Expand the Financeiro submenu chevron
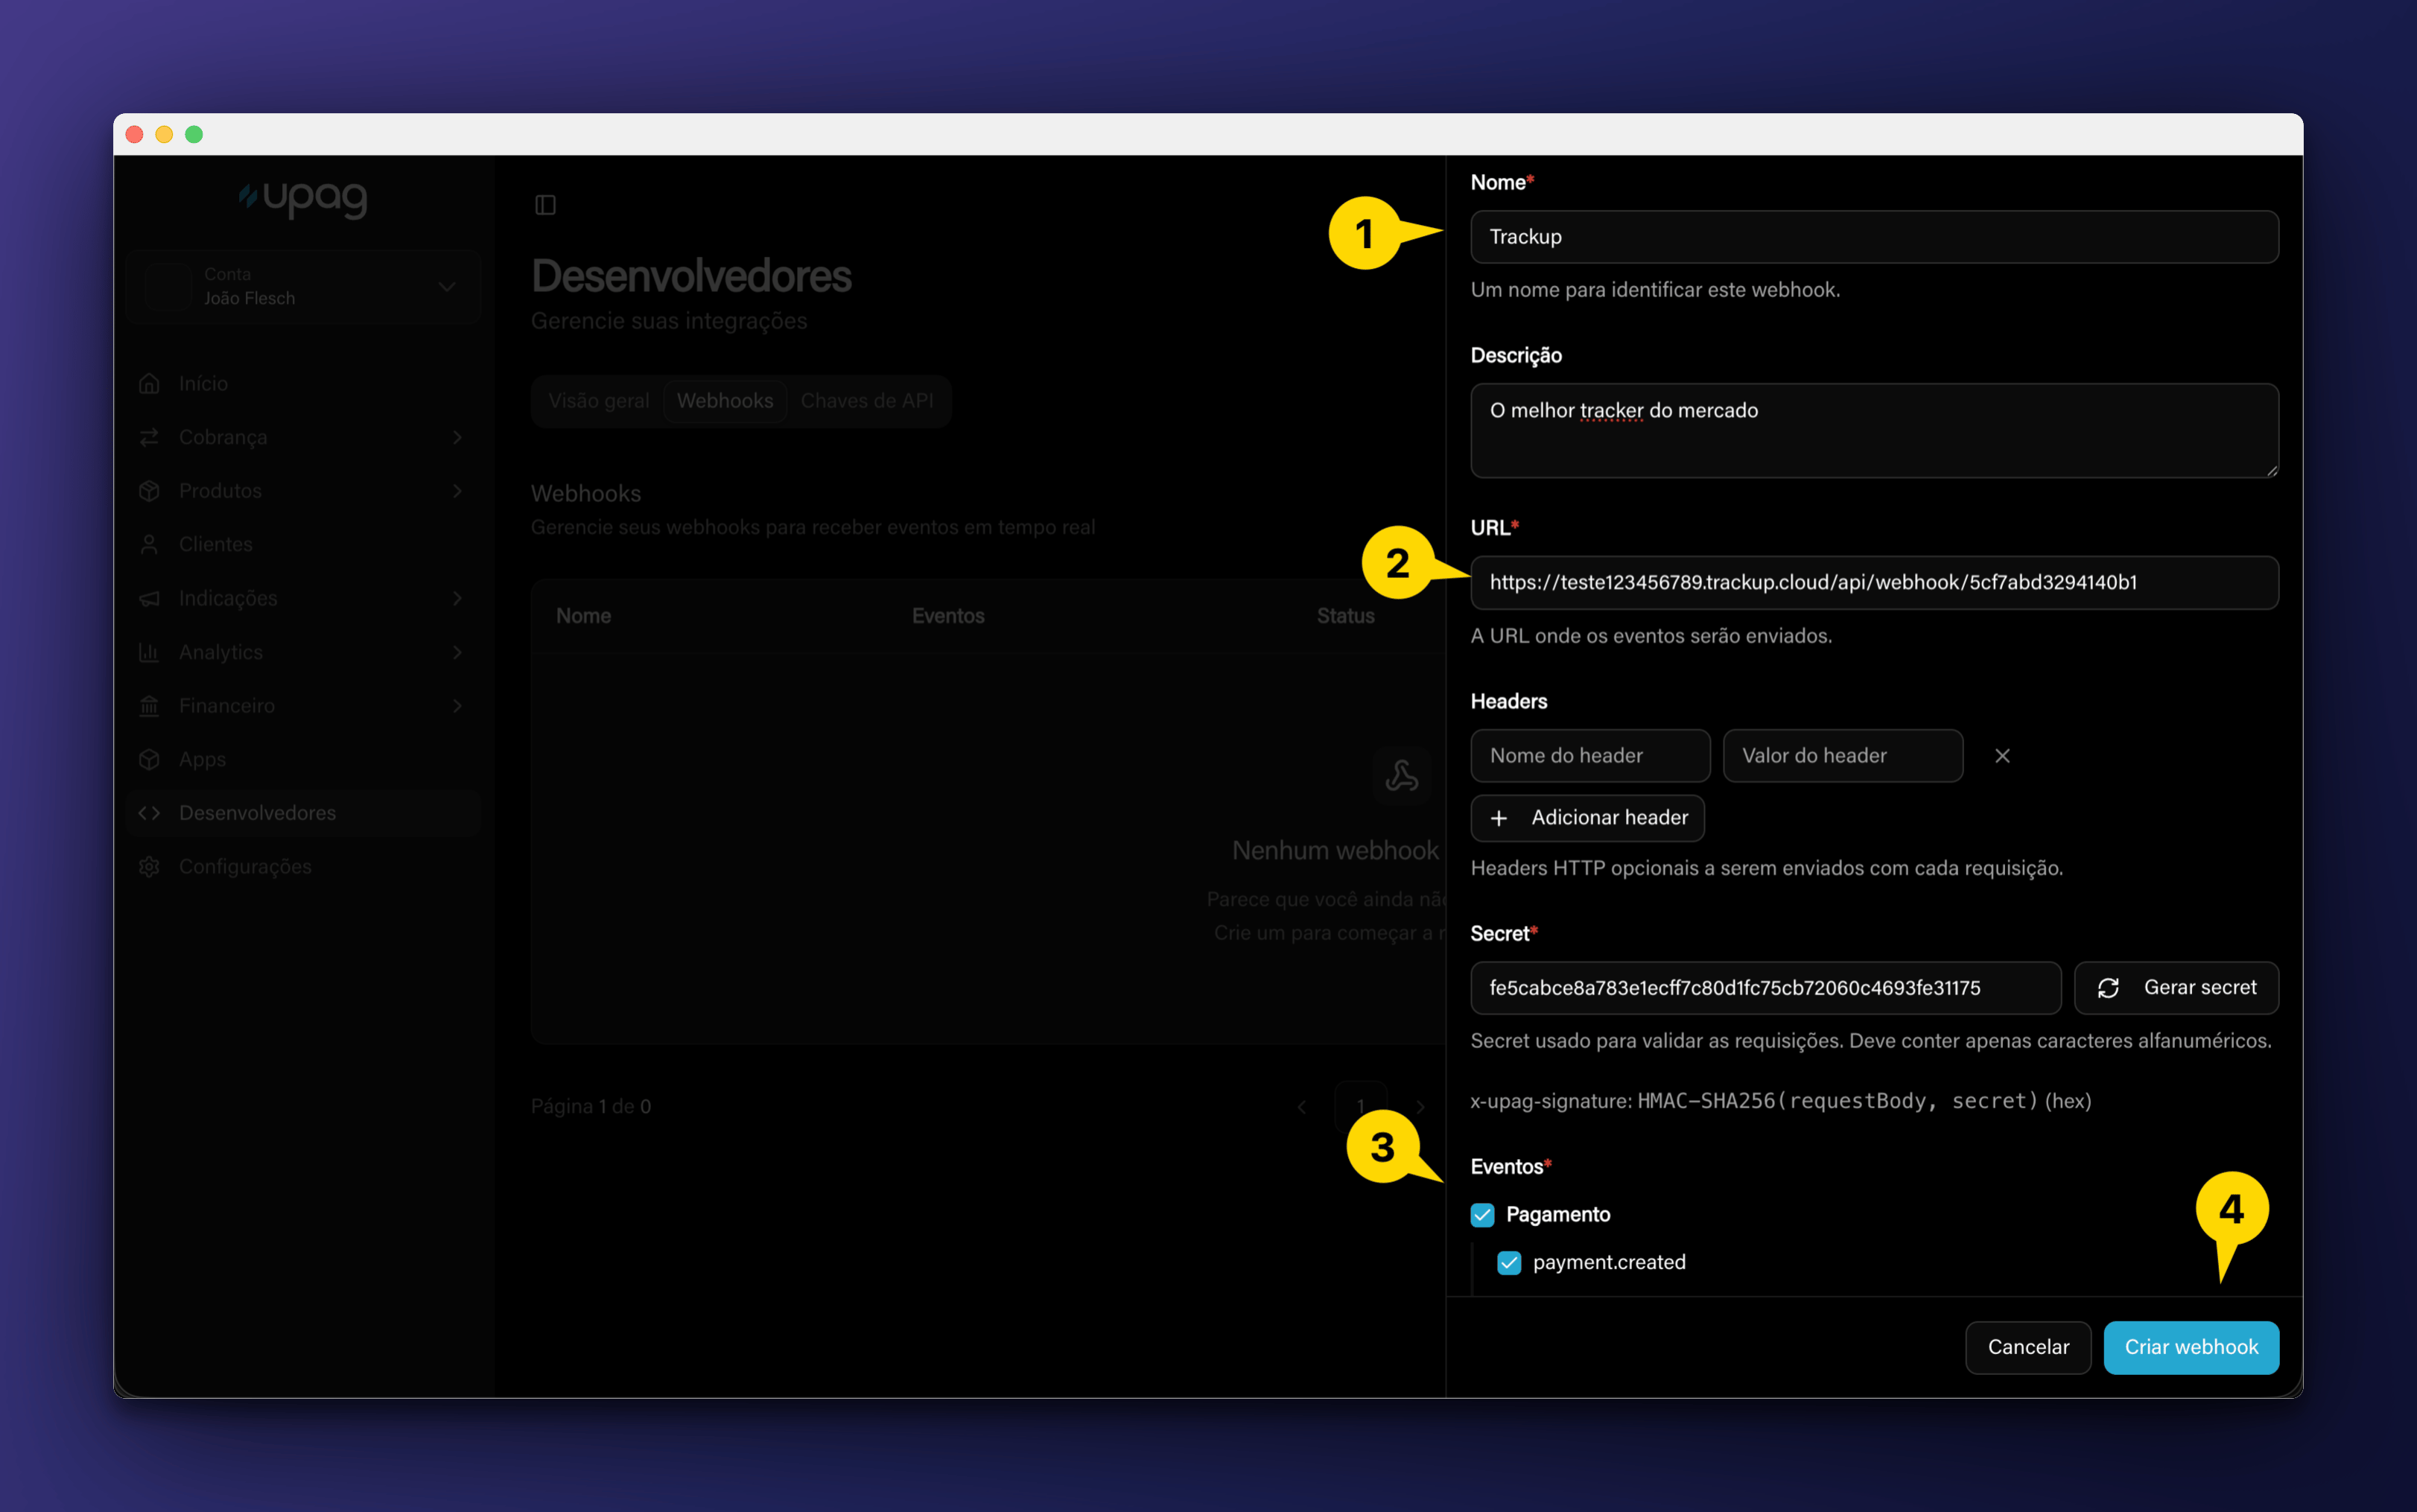Image resolution: width=2417 pixels, height=1512 pixels. (x=457, y=706)
